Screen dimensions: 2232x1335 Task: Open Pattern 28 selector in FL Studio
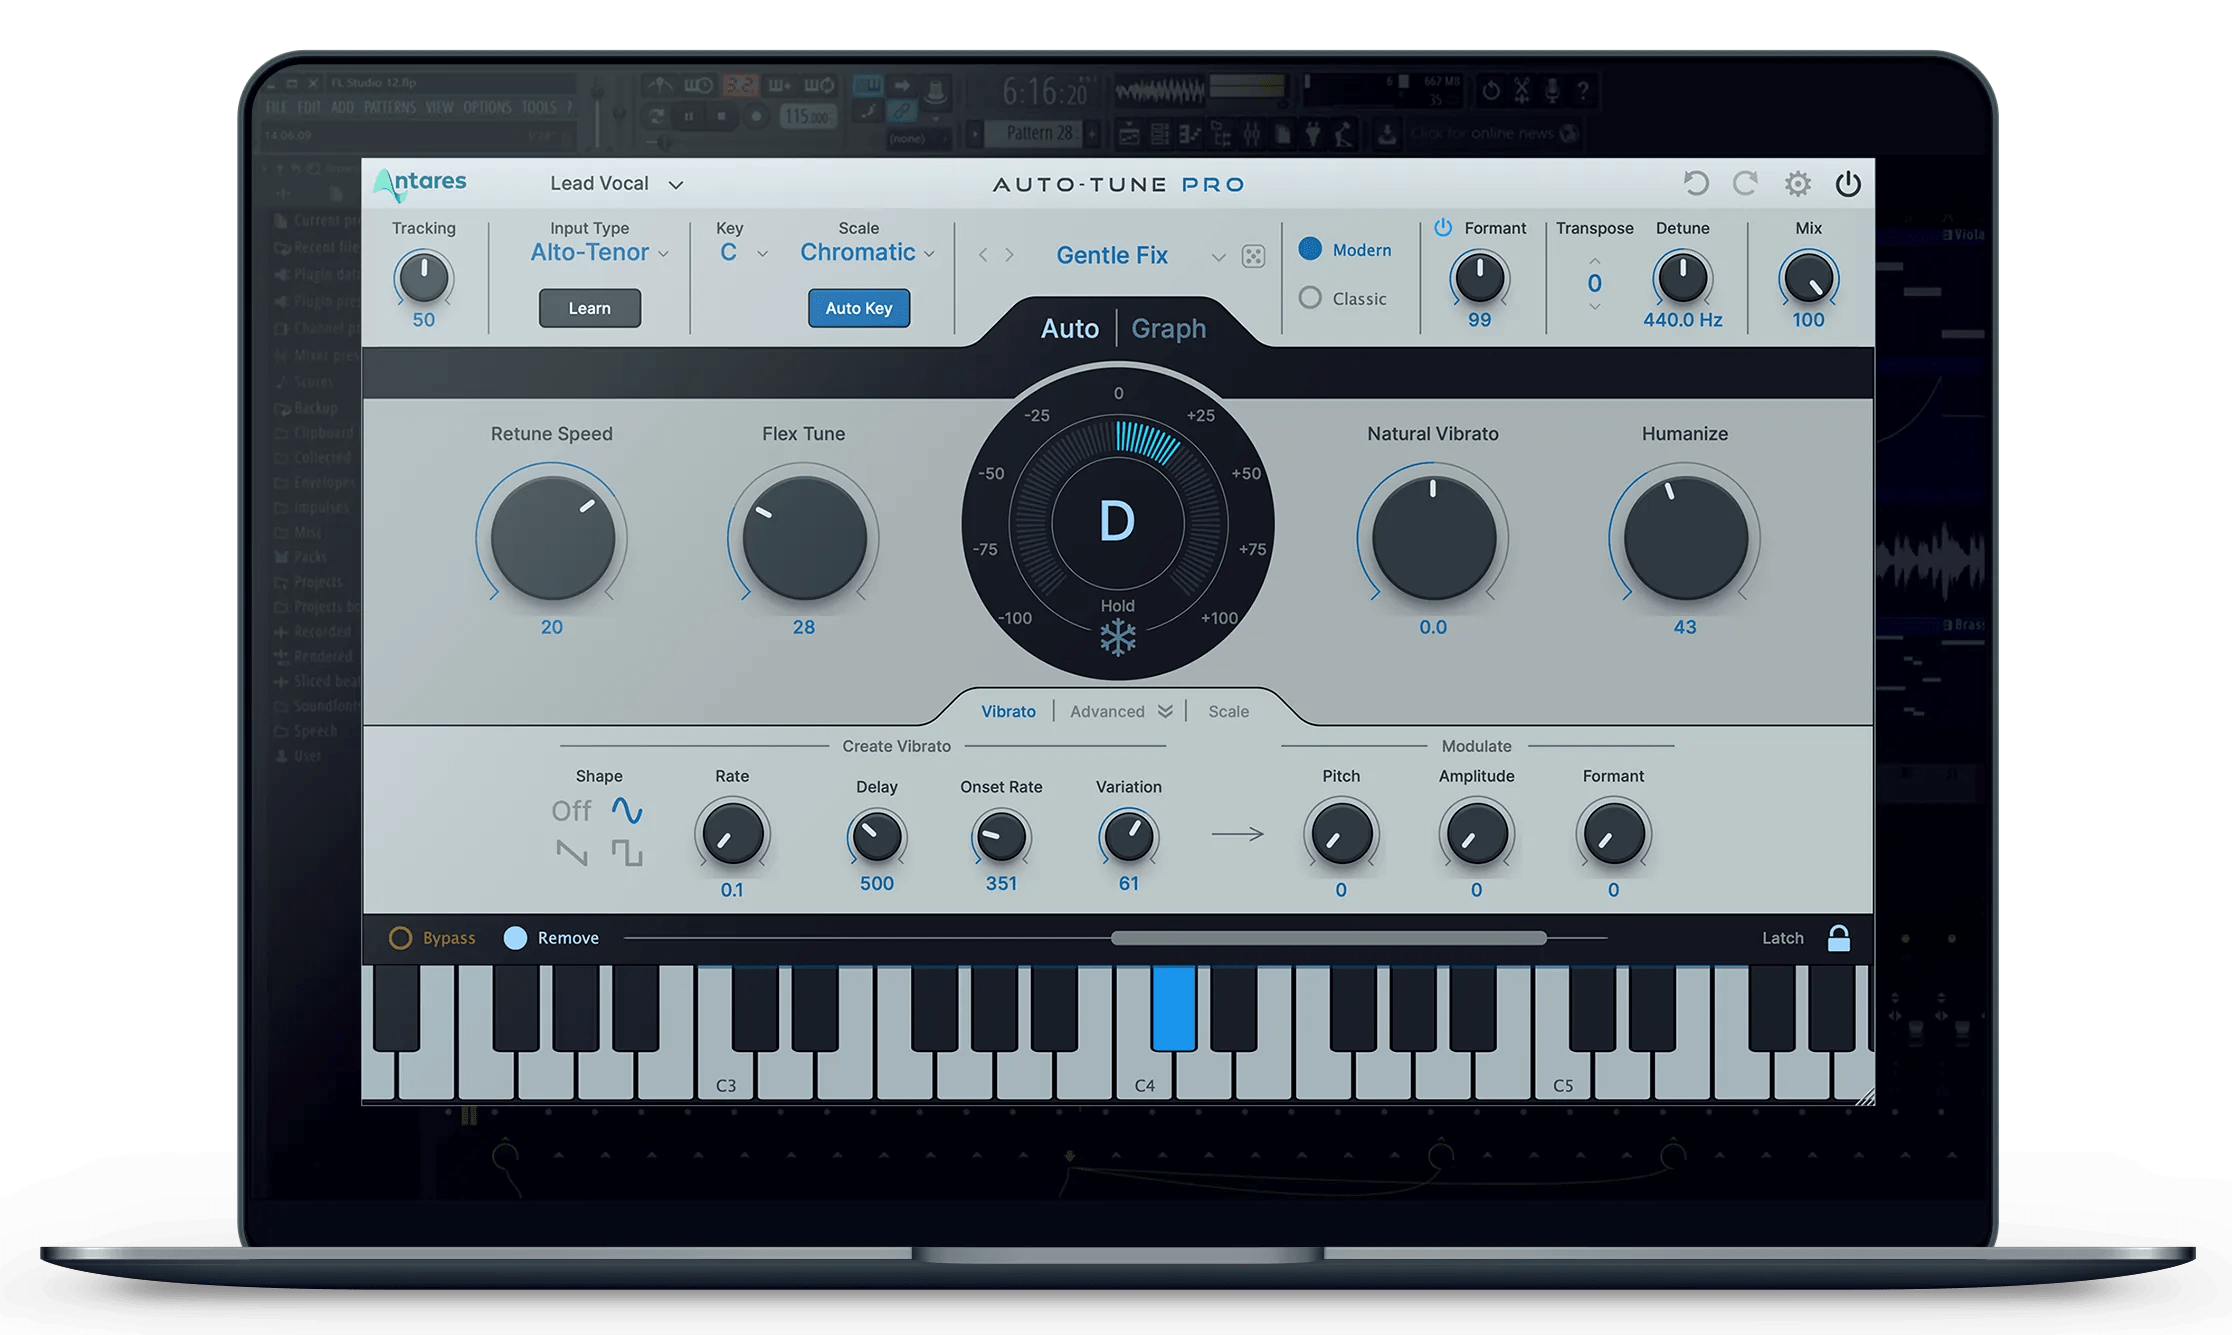(x=1039, y=133)
